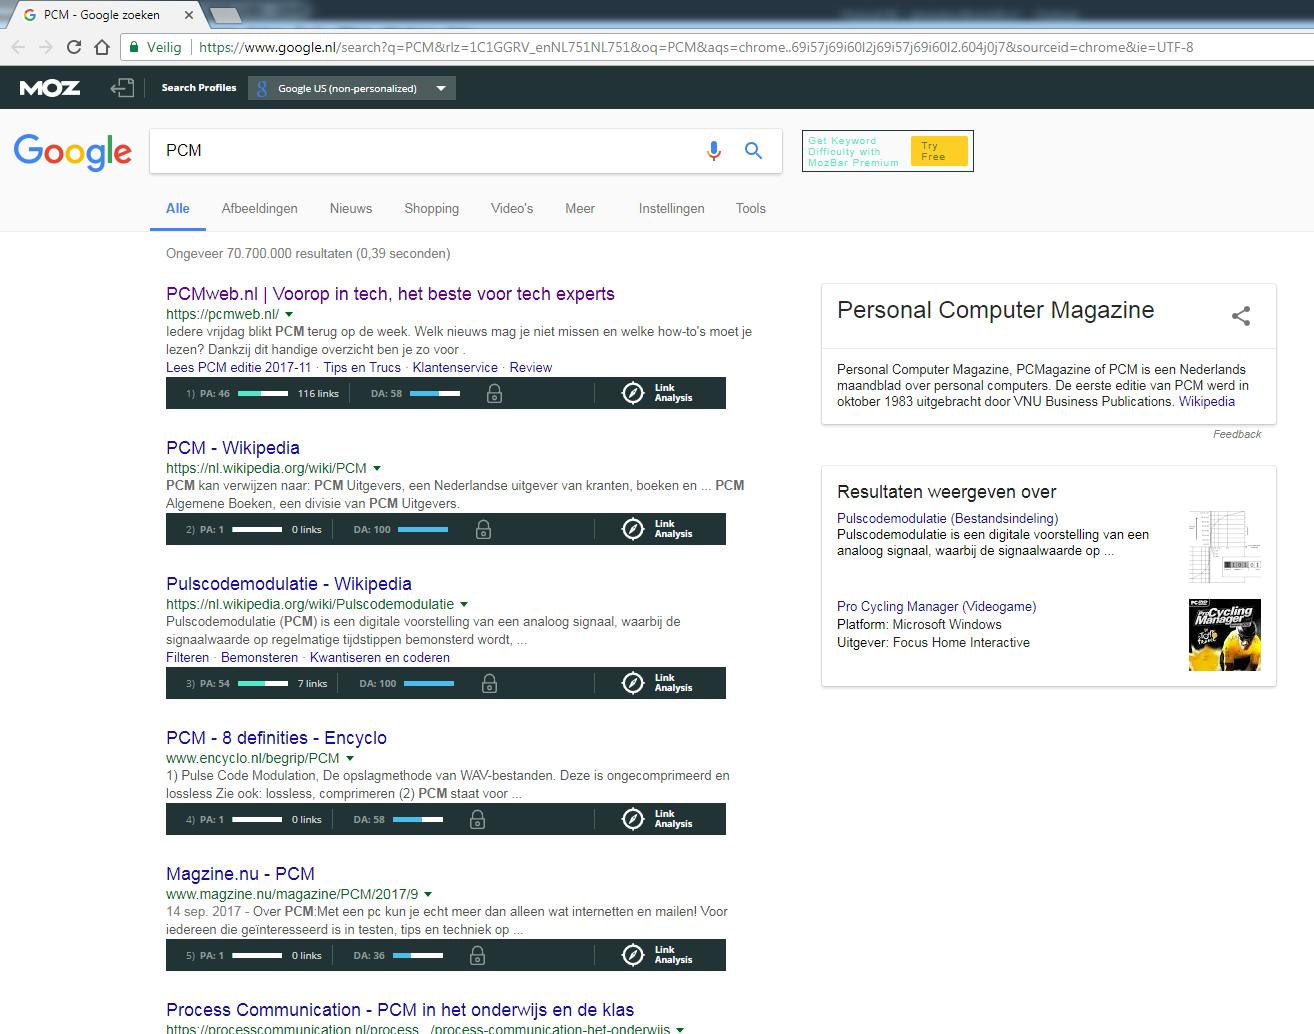Go back with the browser back arrow

click(x=18, y=47)
